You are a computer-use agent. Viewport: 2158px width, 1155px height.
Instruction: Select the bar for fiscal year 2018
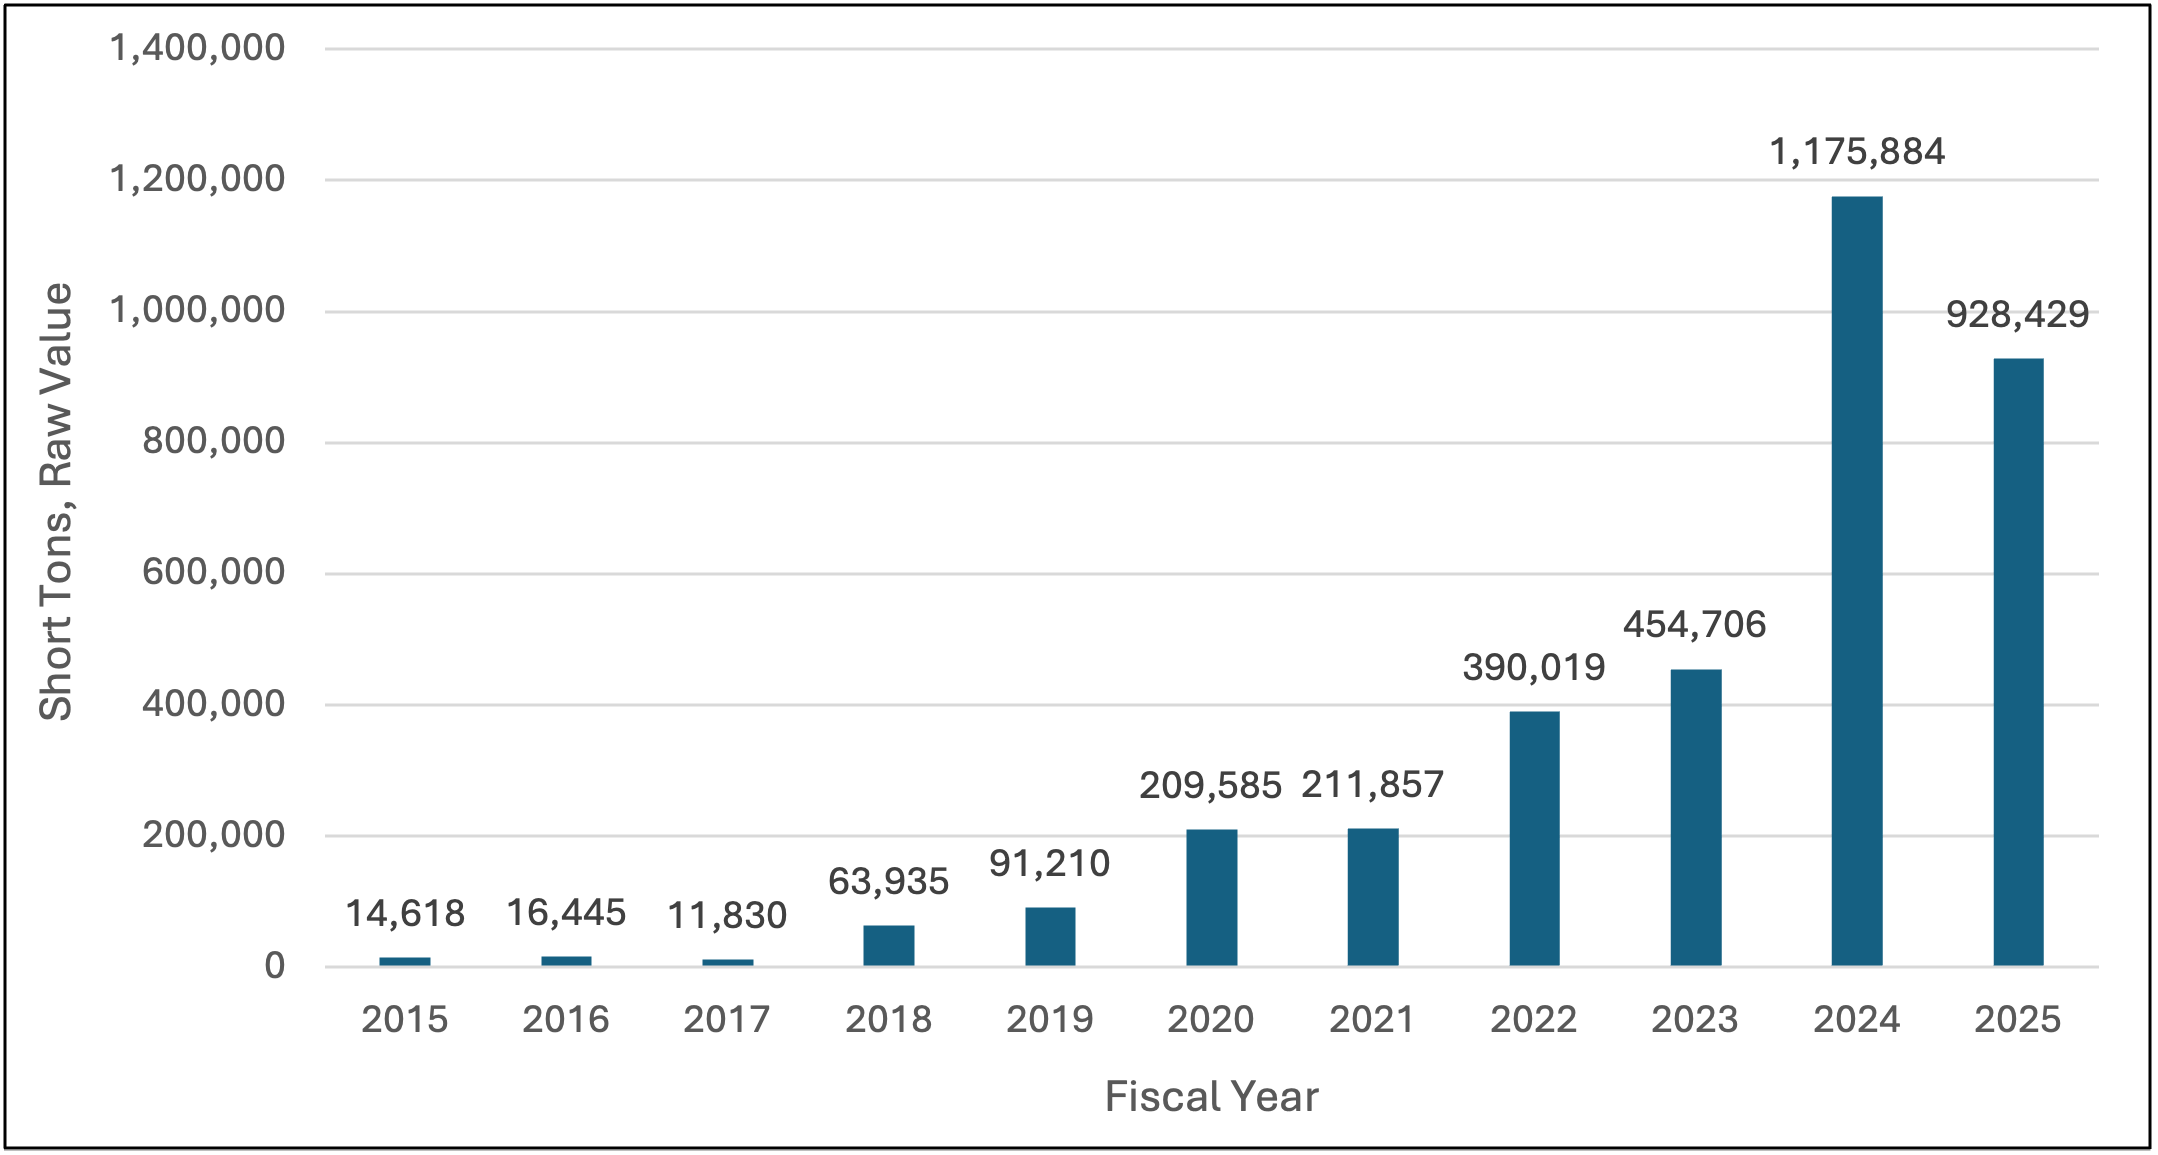889,945
